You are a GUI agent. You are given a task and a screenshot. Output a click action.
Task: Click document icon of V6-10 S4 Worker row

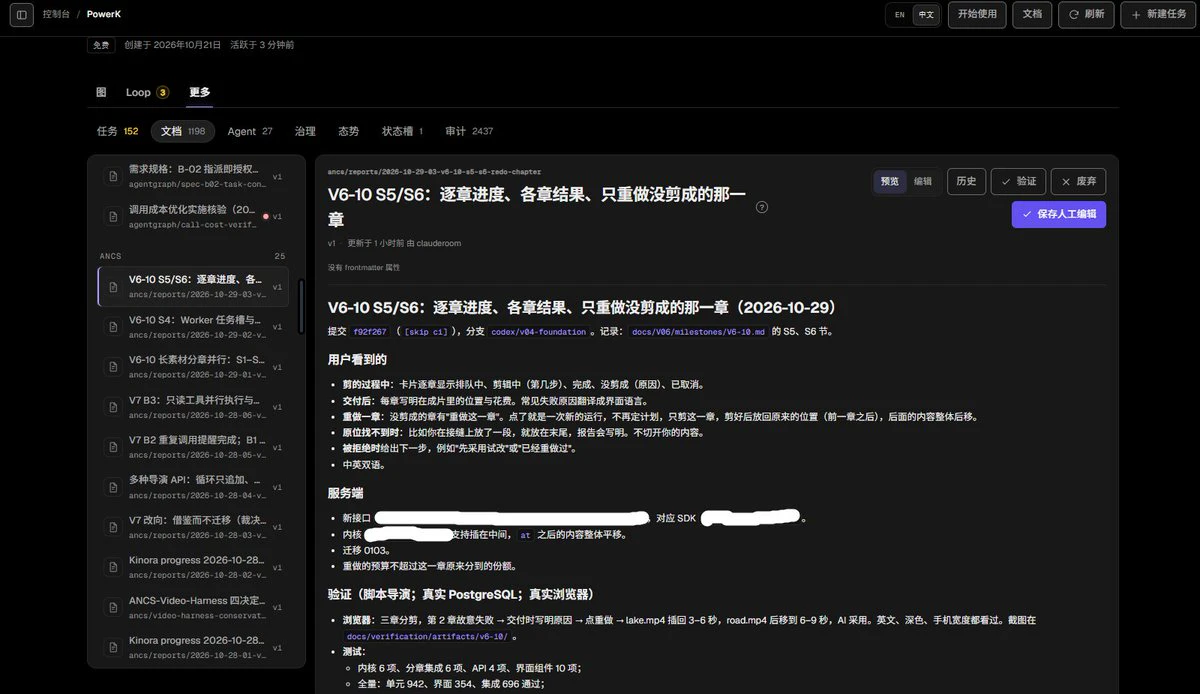tap(113, 326)
